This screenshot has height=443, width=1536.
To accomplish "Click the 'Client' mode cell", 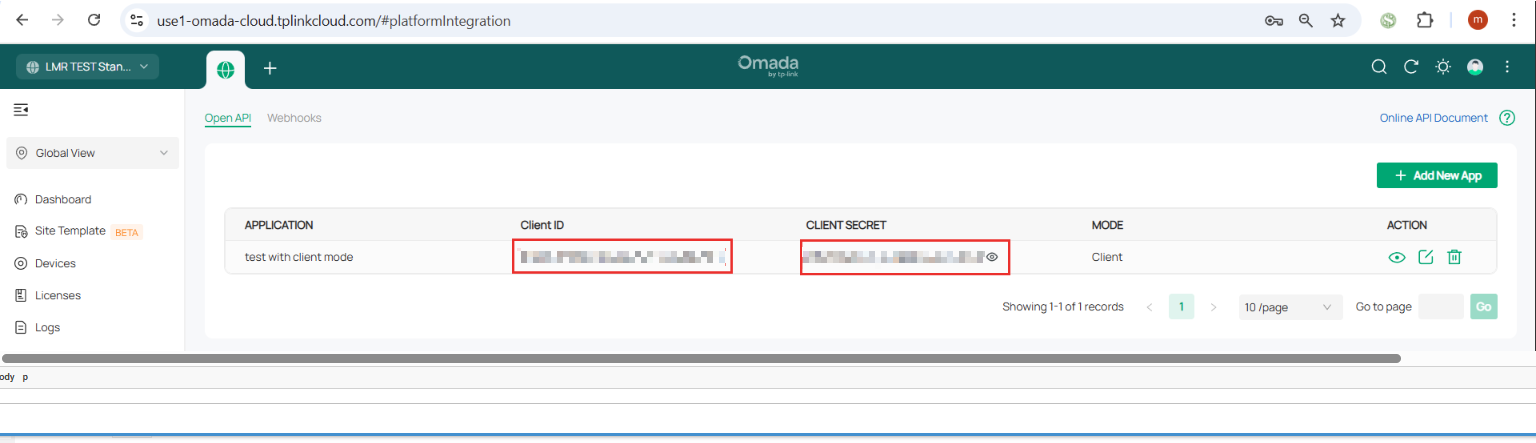I will (x=1107, y=257).
